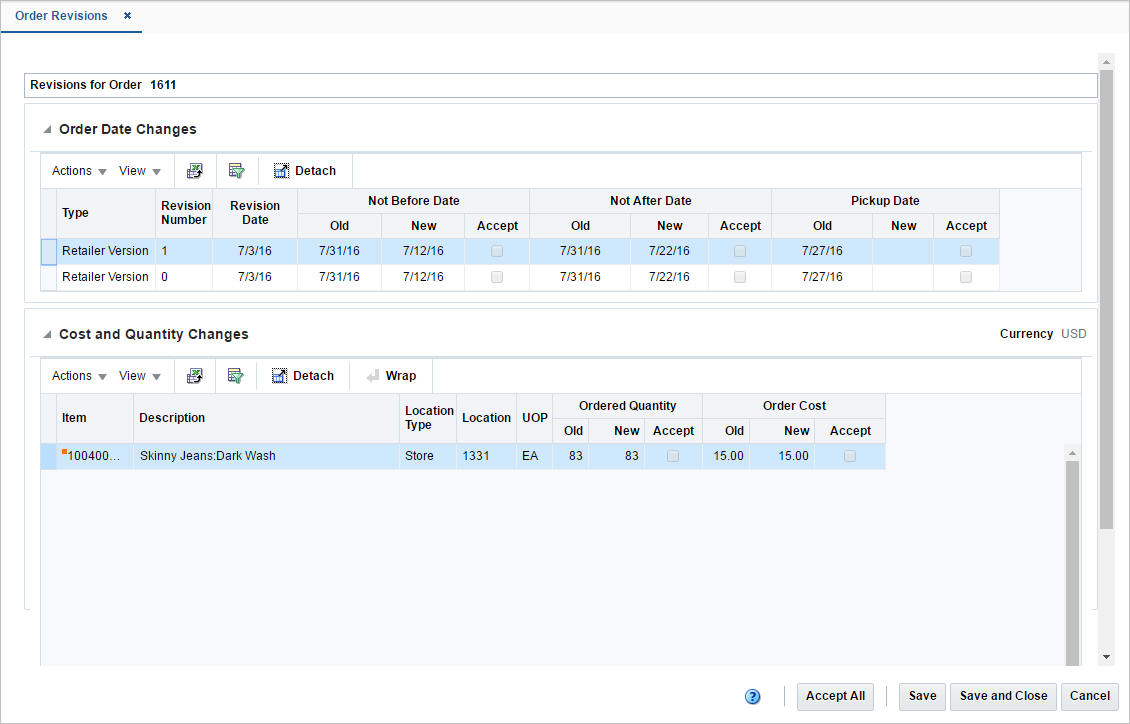Open Actions dropdown in Order Date Changes
Image resolution: width=1130 pixels, height=724 pixels.
click(x=79, y=171)
